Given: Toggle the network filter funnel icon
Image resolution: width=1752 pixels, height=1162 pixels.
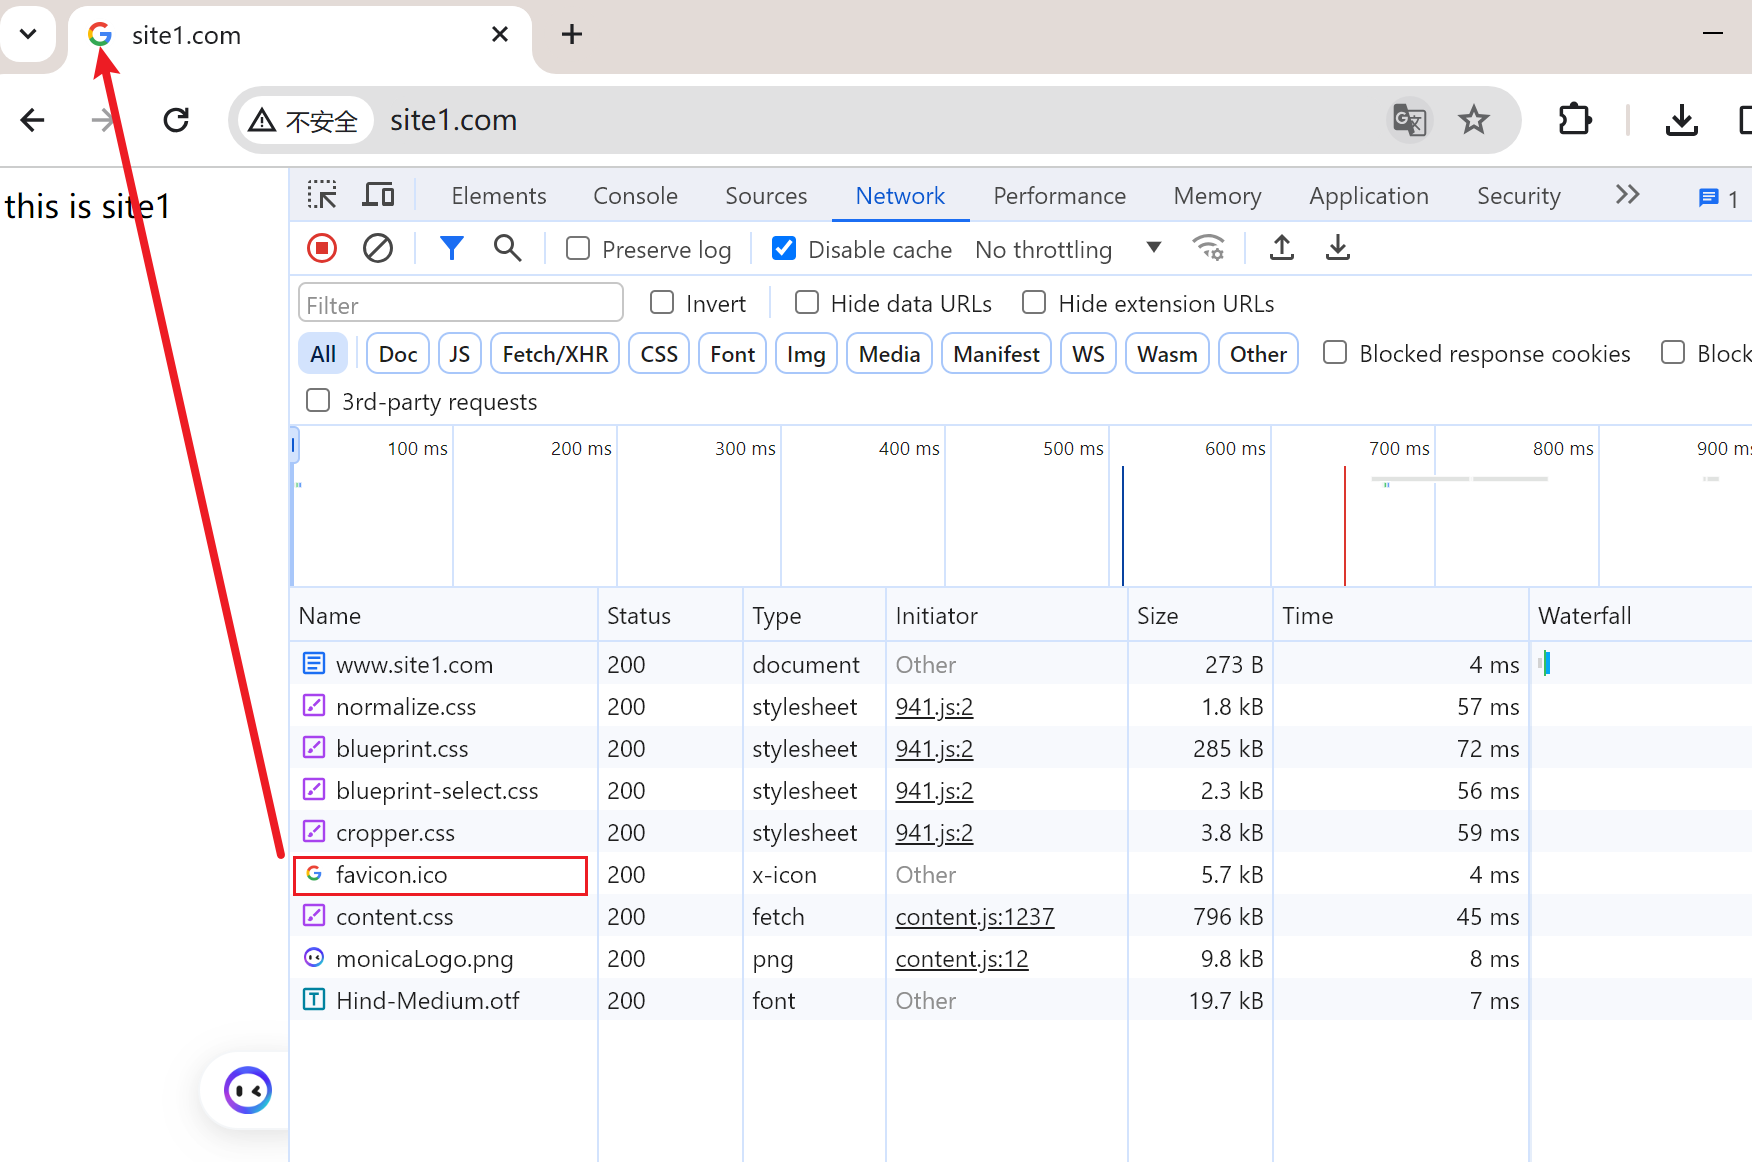Looking at the screenshot, I should point(452,248).
